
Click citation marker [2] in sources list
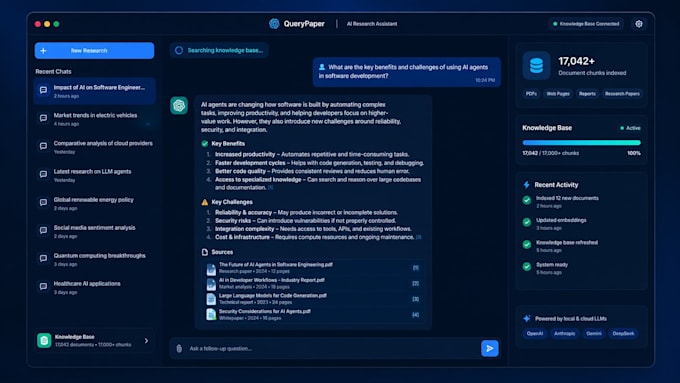point(415,284)
